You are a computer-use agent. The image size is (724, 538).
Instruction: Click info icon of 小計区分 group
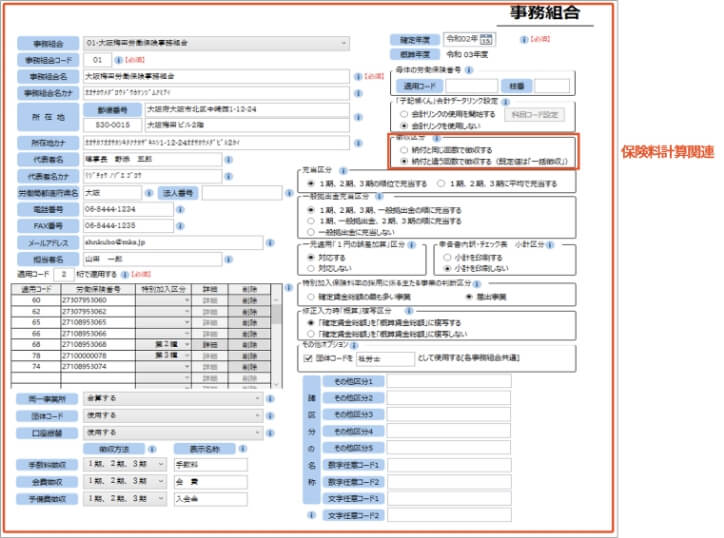pyautogui.click(x=550, y=245)
